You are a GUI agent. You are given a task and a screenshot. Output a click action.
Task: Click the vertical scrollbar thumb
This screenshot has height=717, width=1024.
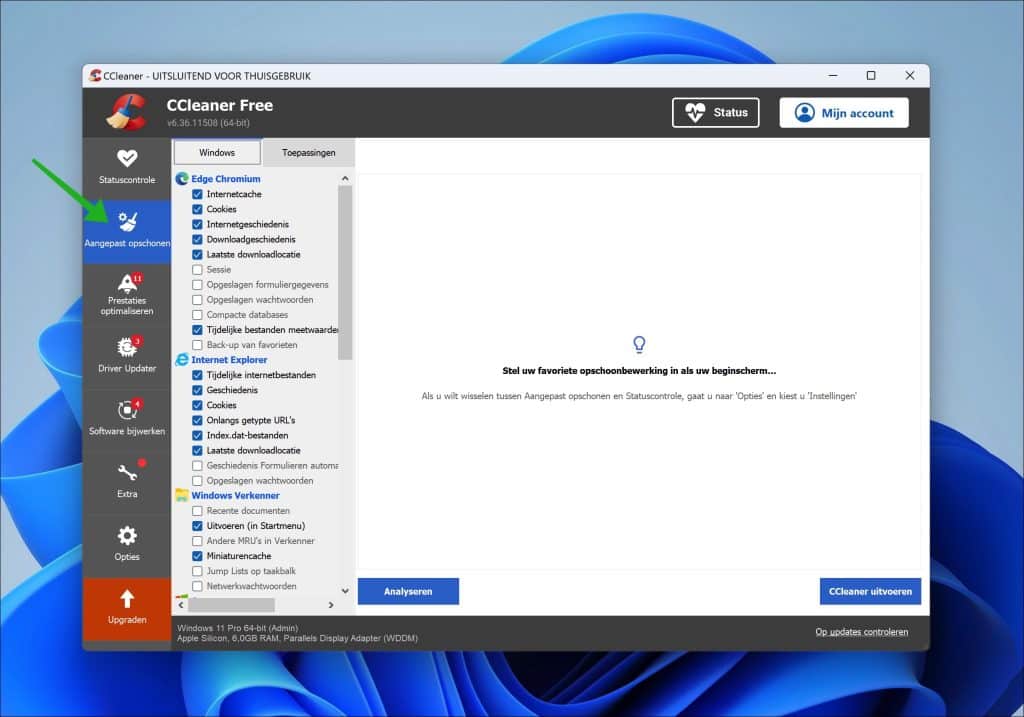[x=345, y=273]
